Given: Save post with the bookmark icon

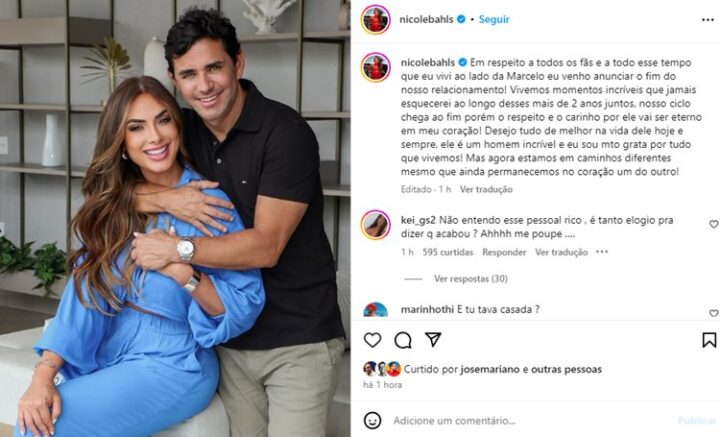Looking at the screenshot, I should tap(709, 340).
